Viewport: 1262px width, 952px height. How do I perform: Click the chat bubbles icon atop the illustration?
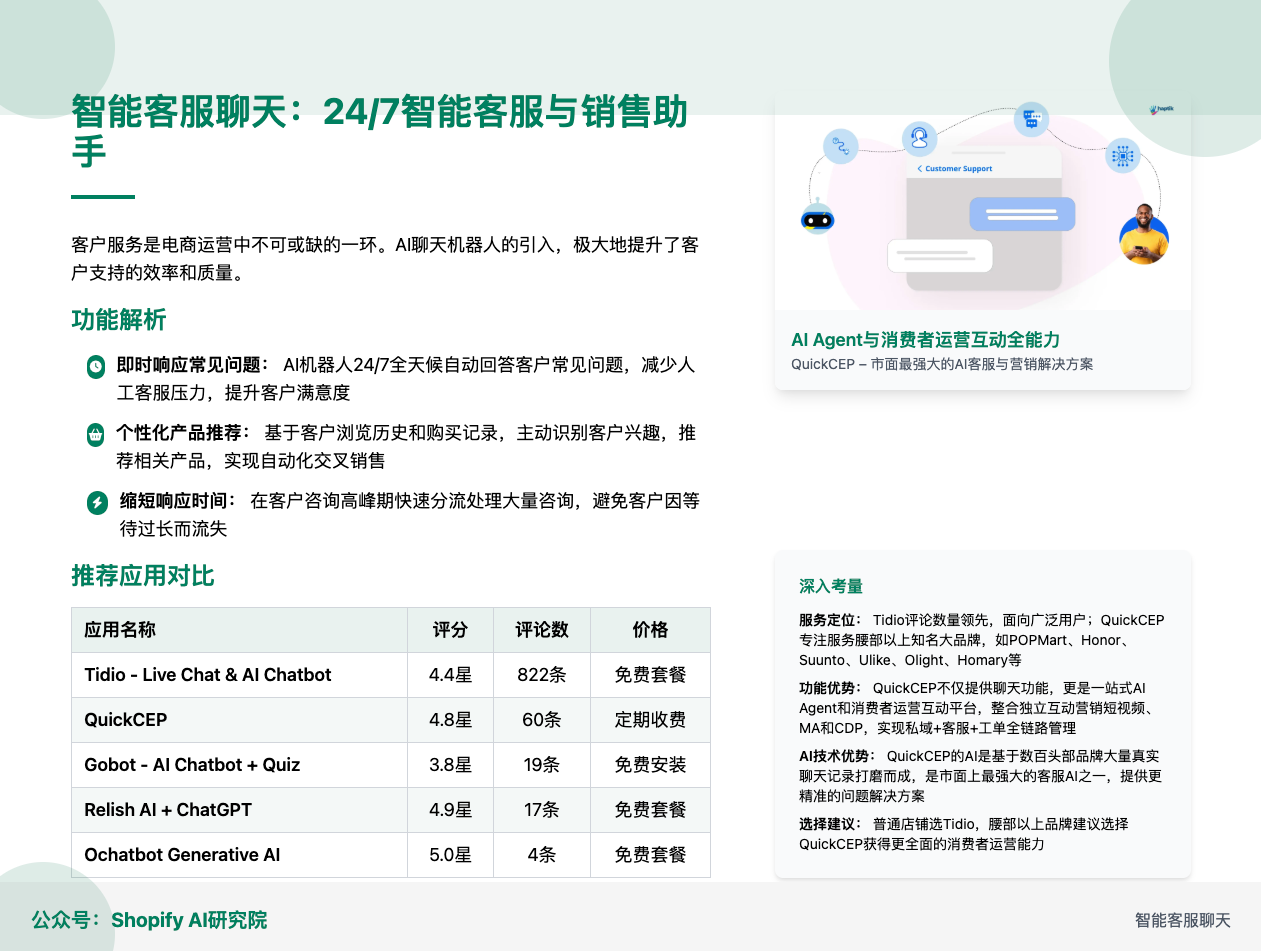coord(1031,119)
